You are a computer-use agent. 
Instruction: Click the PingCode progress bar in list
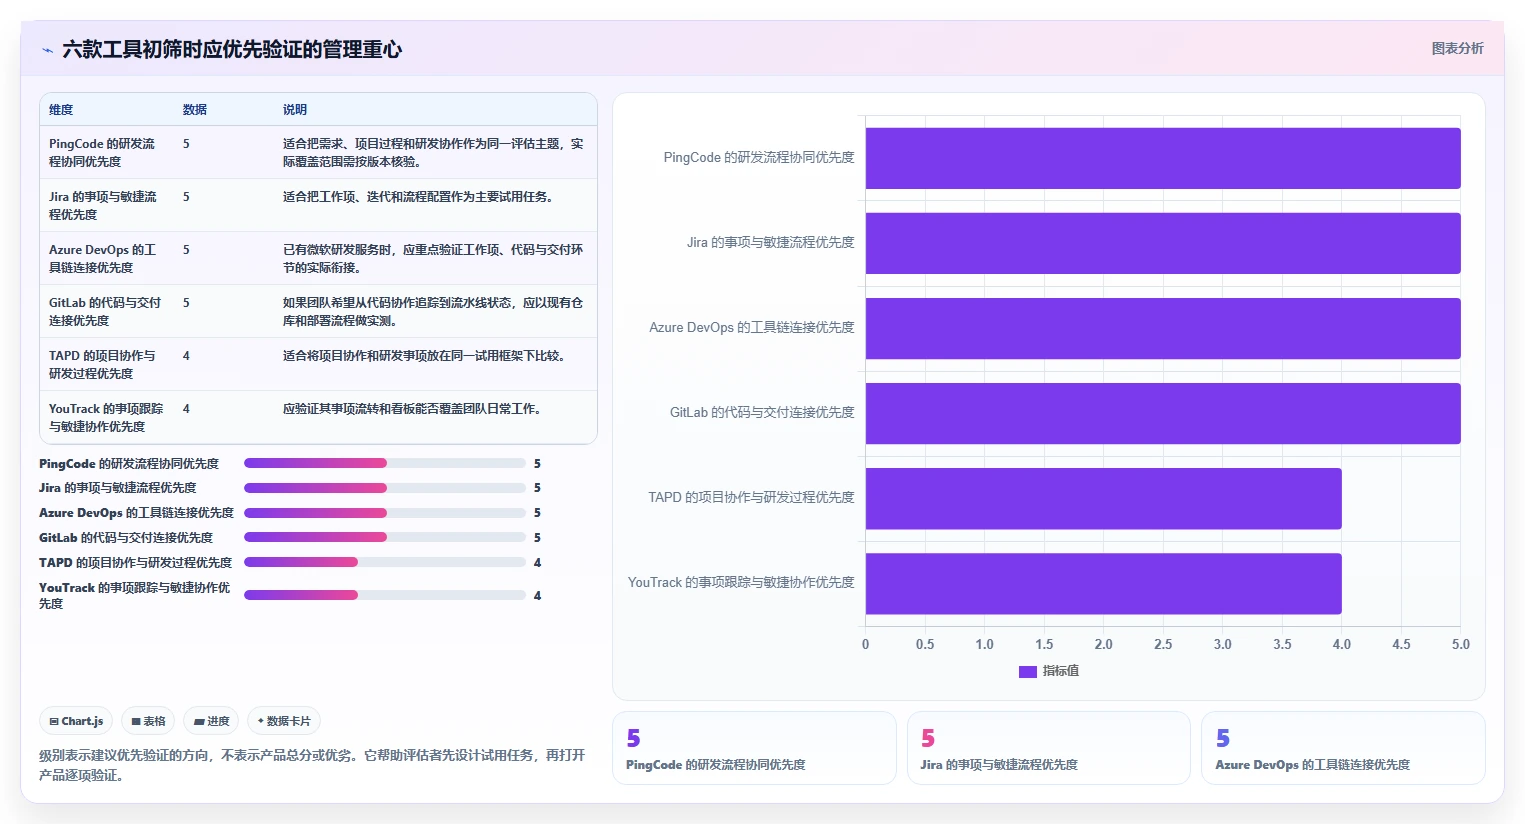pyautogui.click(x=385, y=463)
